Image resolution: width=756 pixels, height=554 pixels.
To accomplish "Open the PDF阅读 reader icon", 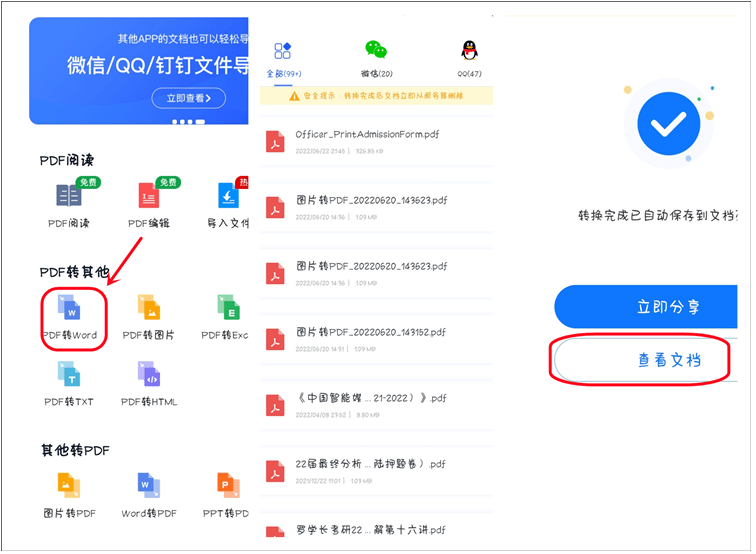I will coord(69,196).
